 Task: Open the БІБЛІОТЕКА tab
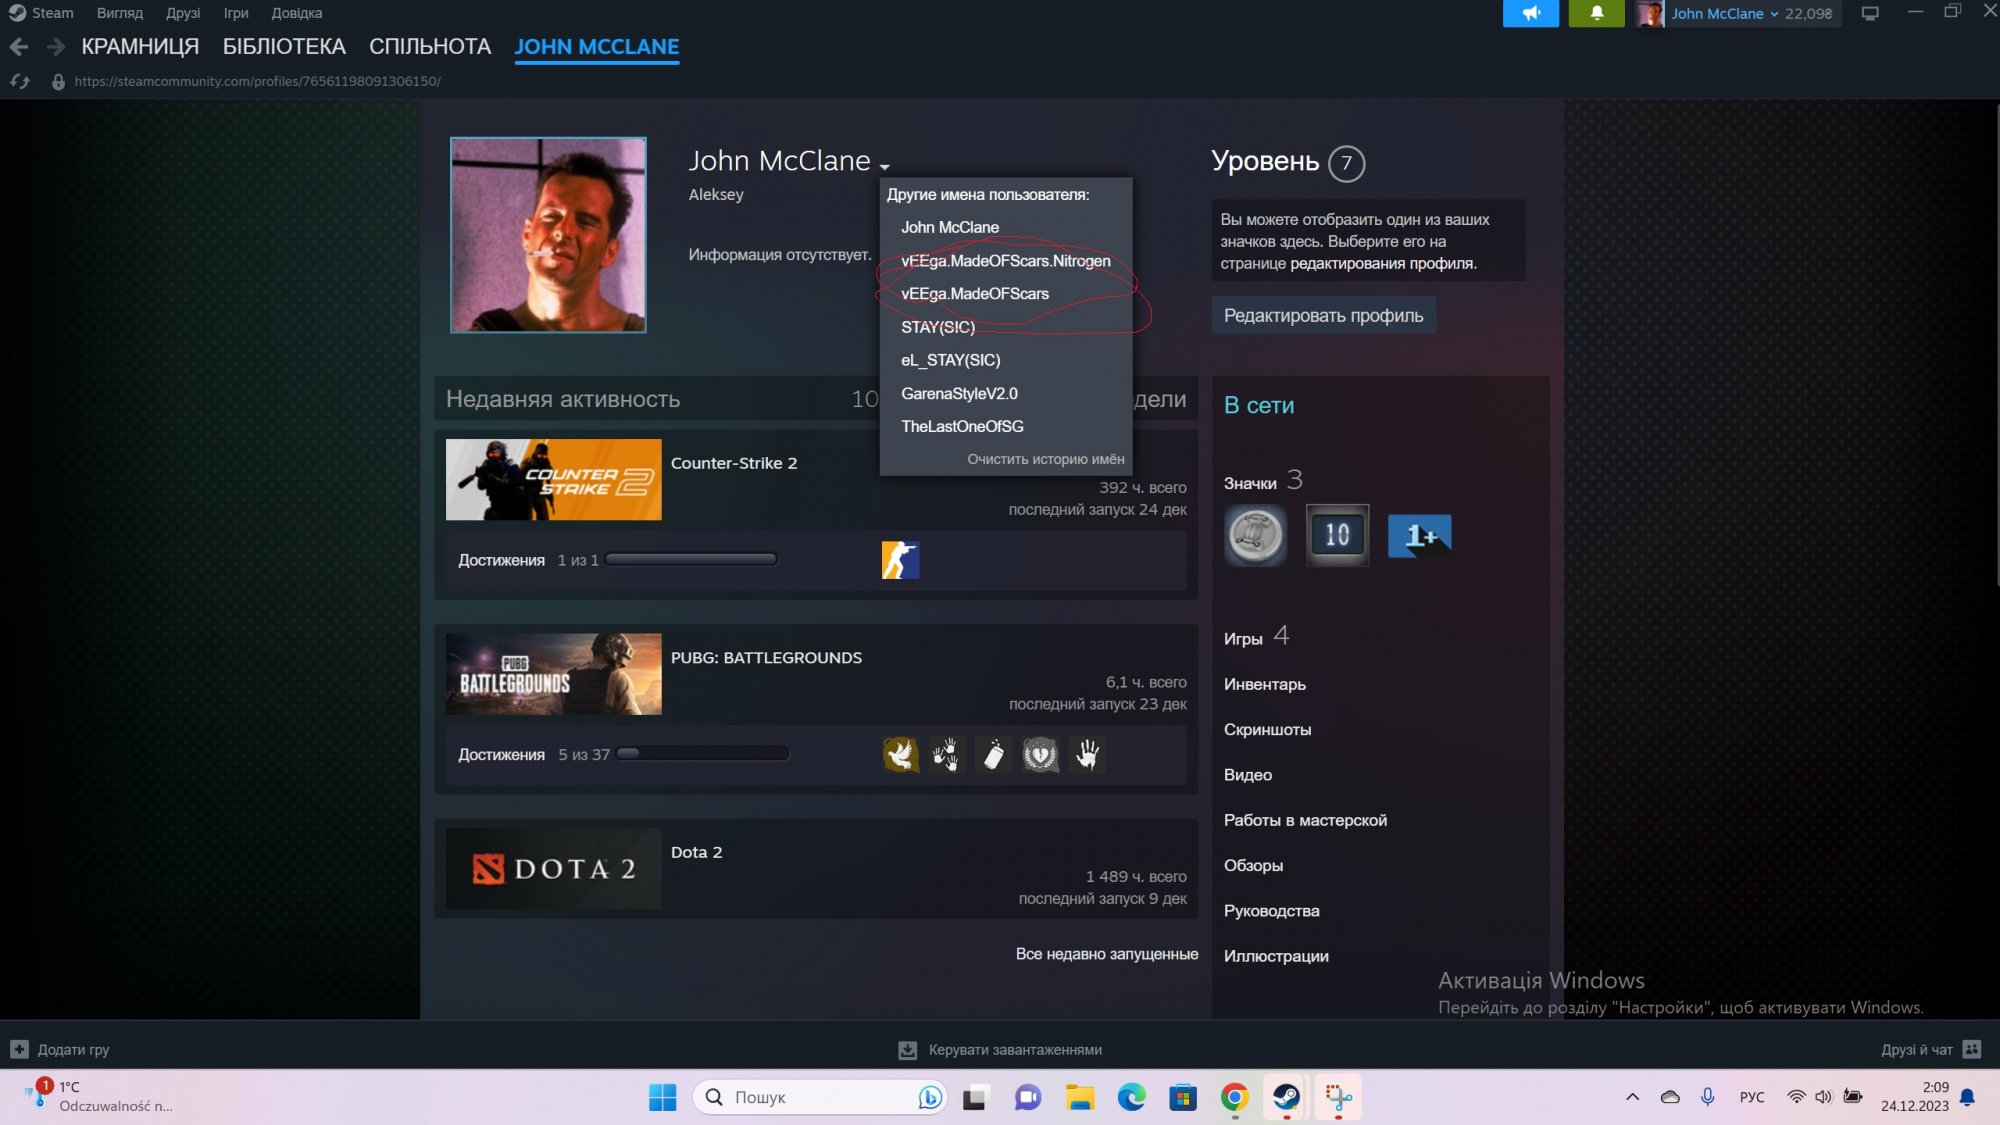(284, 47)
